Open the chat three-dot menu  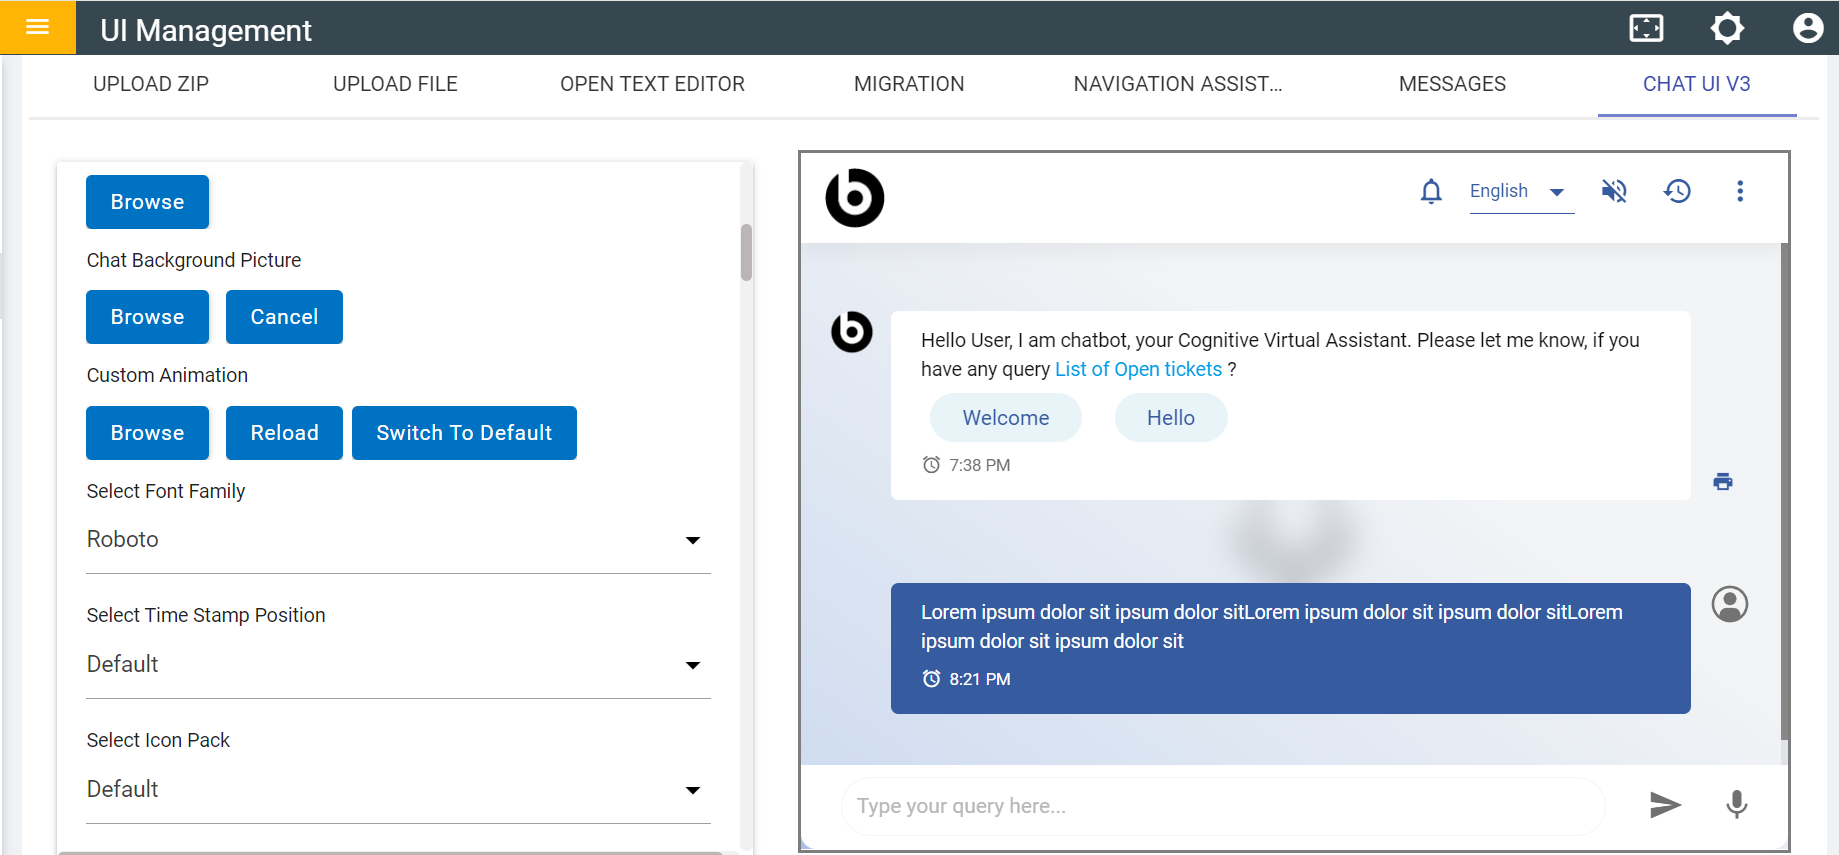click(x=1740, y=191)
